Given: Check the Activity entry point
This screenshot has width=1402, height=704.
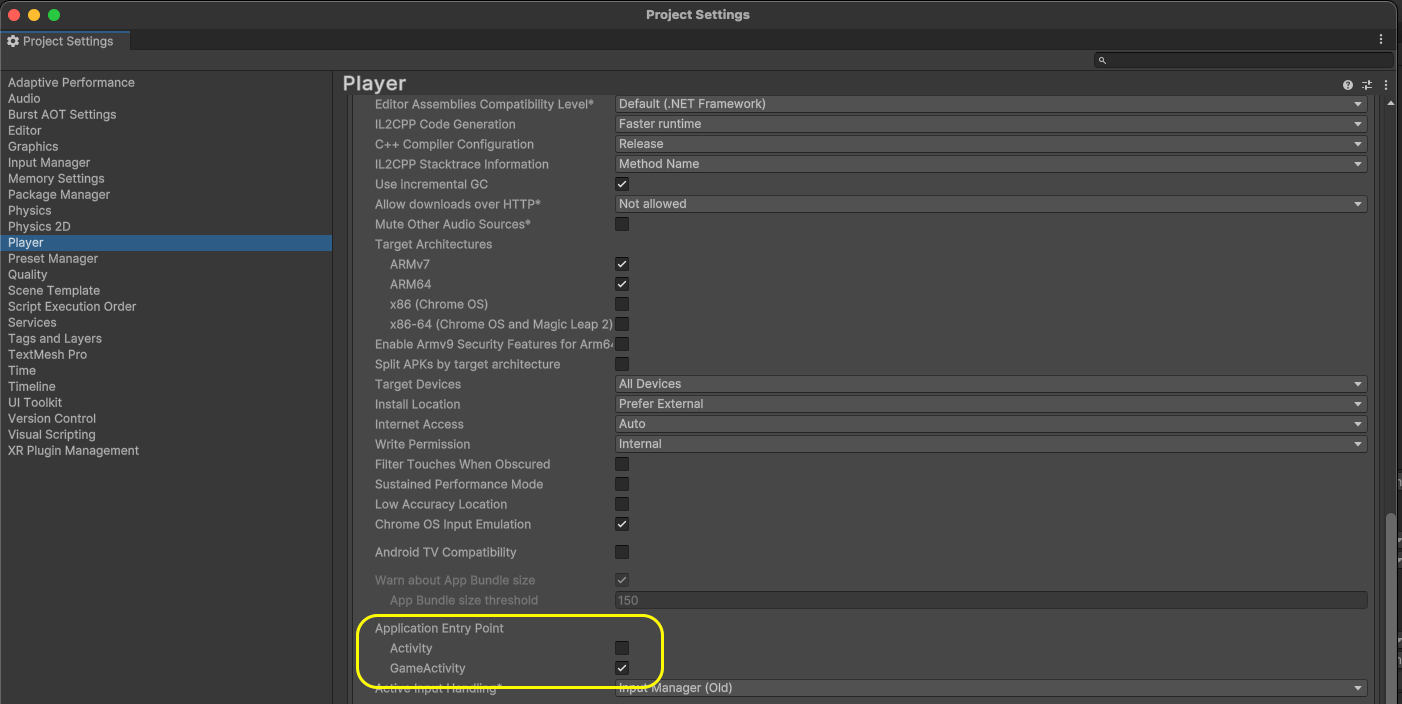Looking at the screenshot, I should 622,648.
